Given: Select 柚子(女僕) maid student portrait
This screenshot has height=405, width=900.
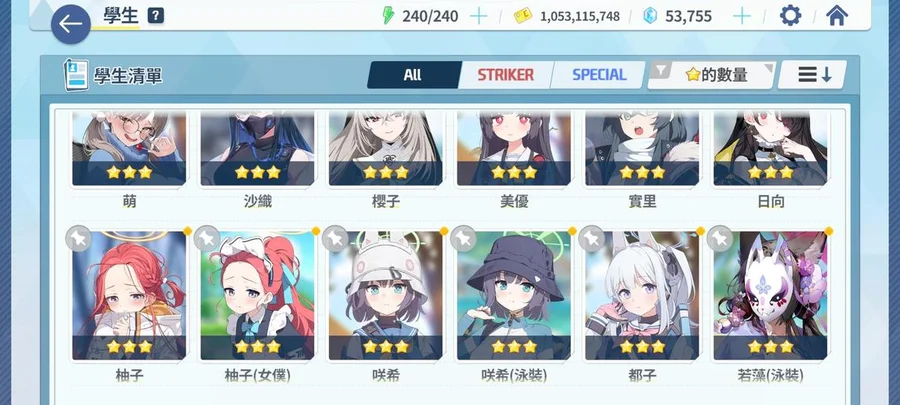Looking at the screenshot, I should 257,295.
